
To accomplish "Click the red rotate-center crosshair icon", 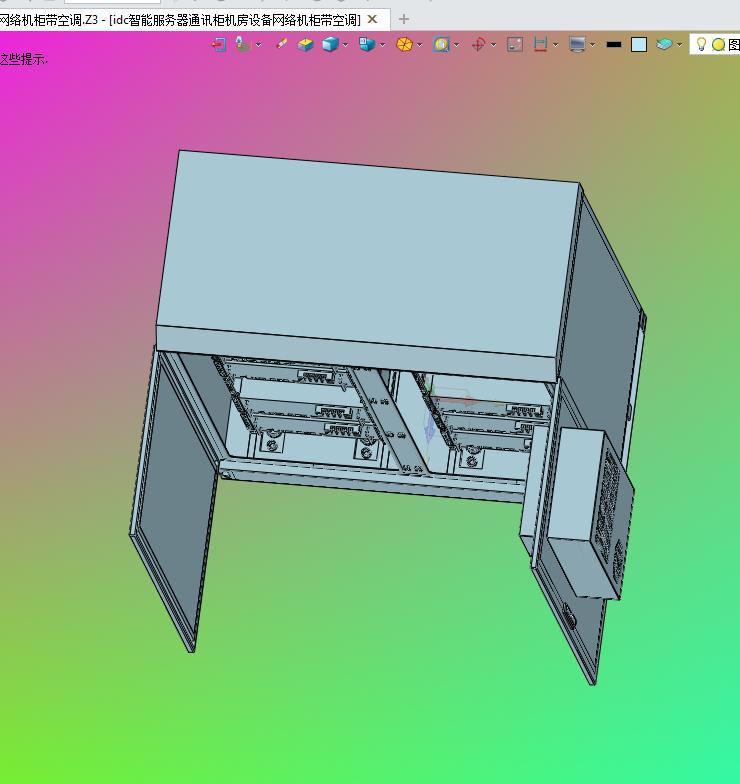I will pyautogui.click(x=478, y=44).
